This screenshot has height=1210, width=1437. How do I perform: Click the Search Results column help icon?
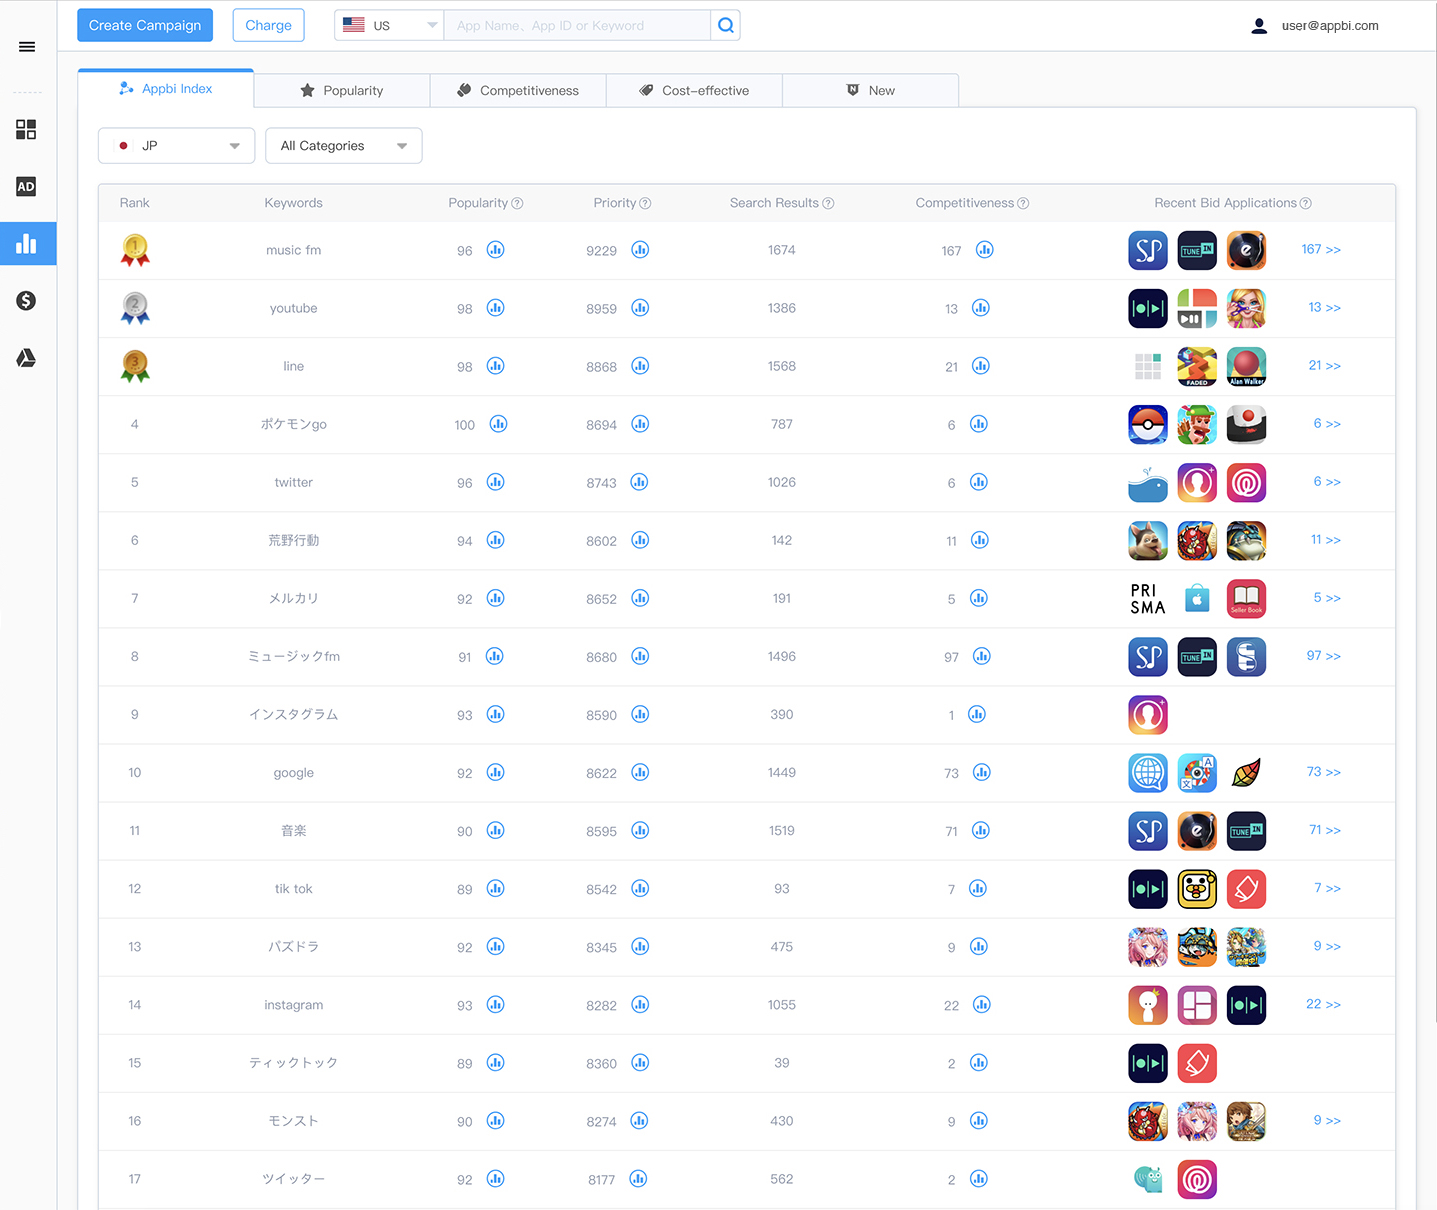point(828,203)
